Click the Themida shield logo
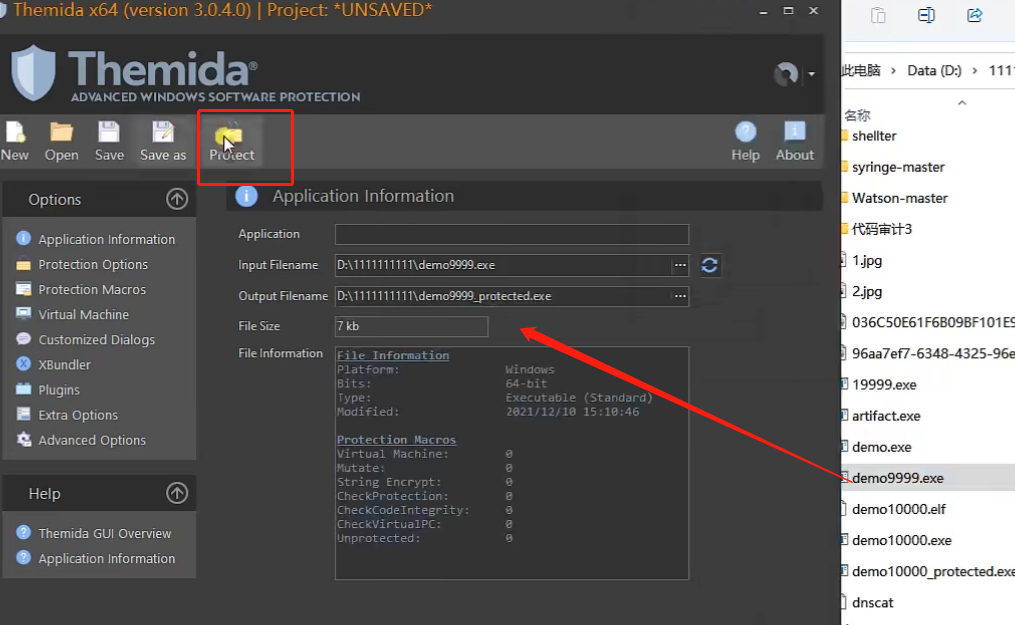Image resolution: width=1015 pixels, height=625 pixels. pos(33,73)
